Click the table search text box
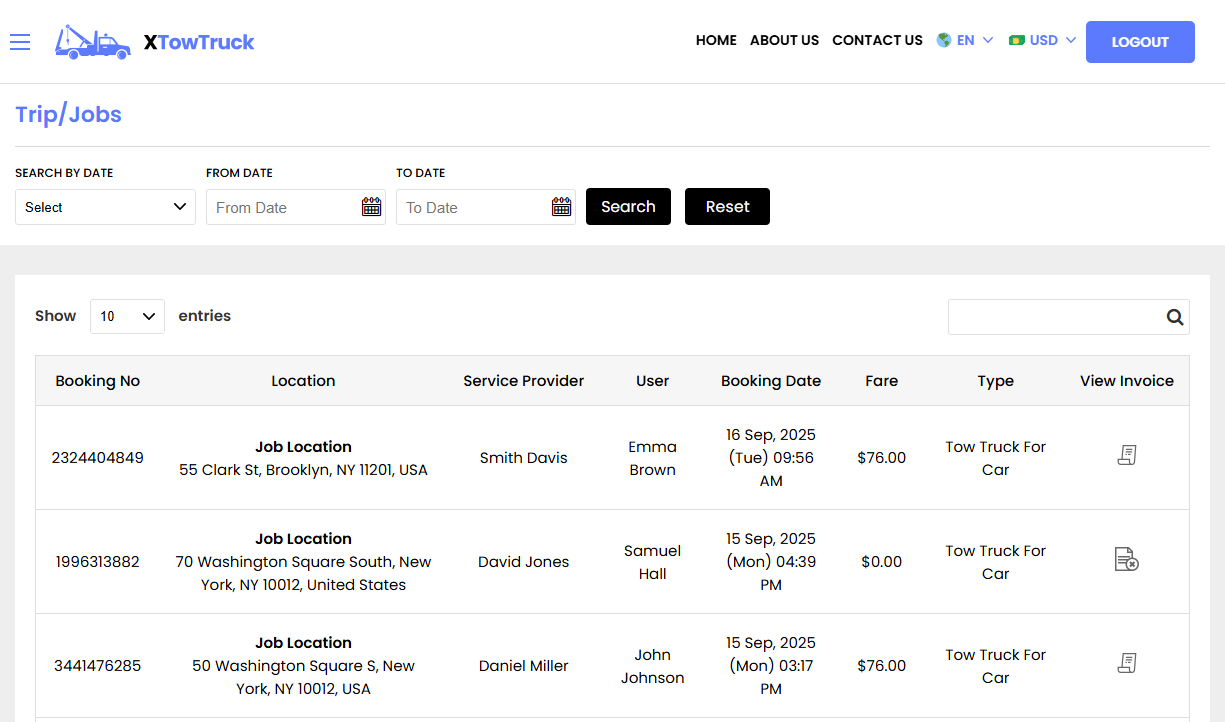This screenshot has height=722, width=1225. (1050, 316)
